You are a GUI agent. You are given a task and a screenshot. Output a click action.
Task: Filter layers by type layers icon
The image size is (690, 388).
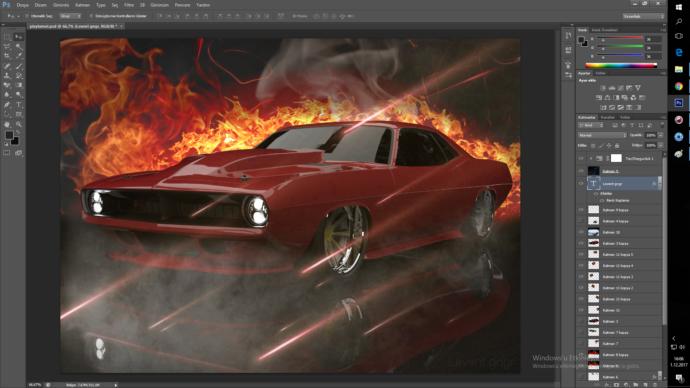(x=632, y=125)
